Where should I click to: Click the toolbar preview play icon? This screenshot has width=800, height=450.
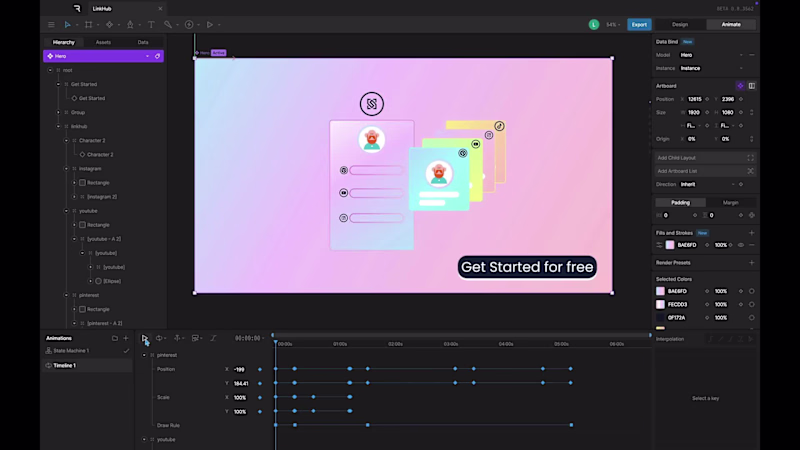coord(210,24)
